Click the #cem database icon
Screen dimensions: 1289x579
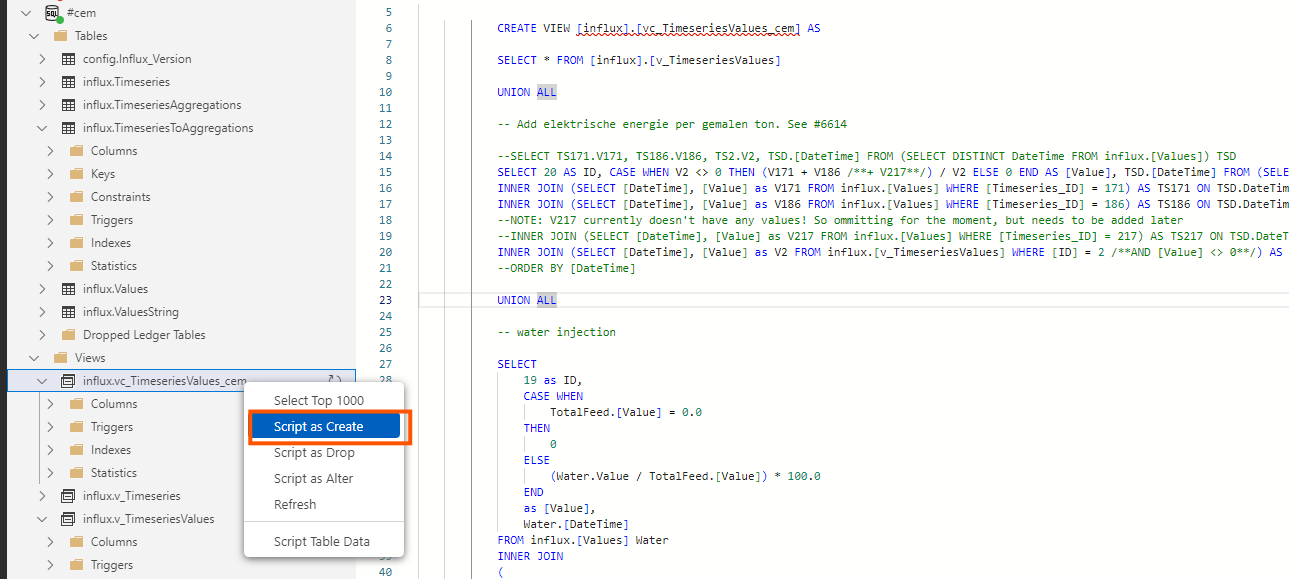(52, 13)
